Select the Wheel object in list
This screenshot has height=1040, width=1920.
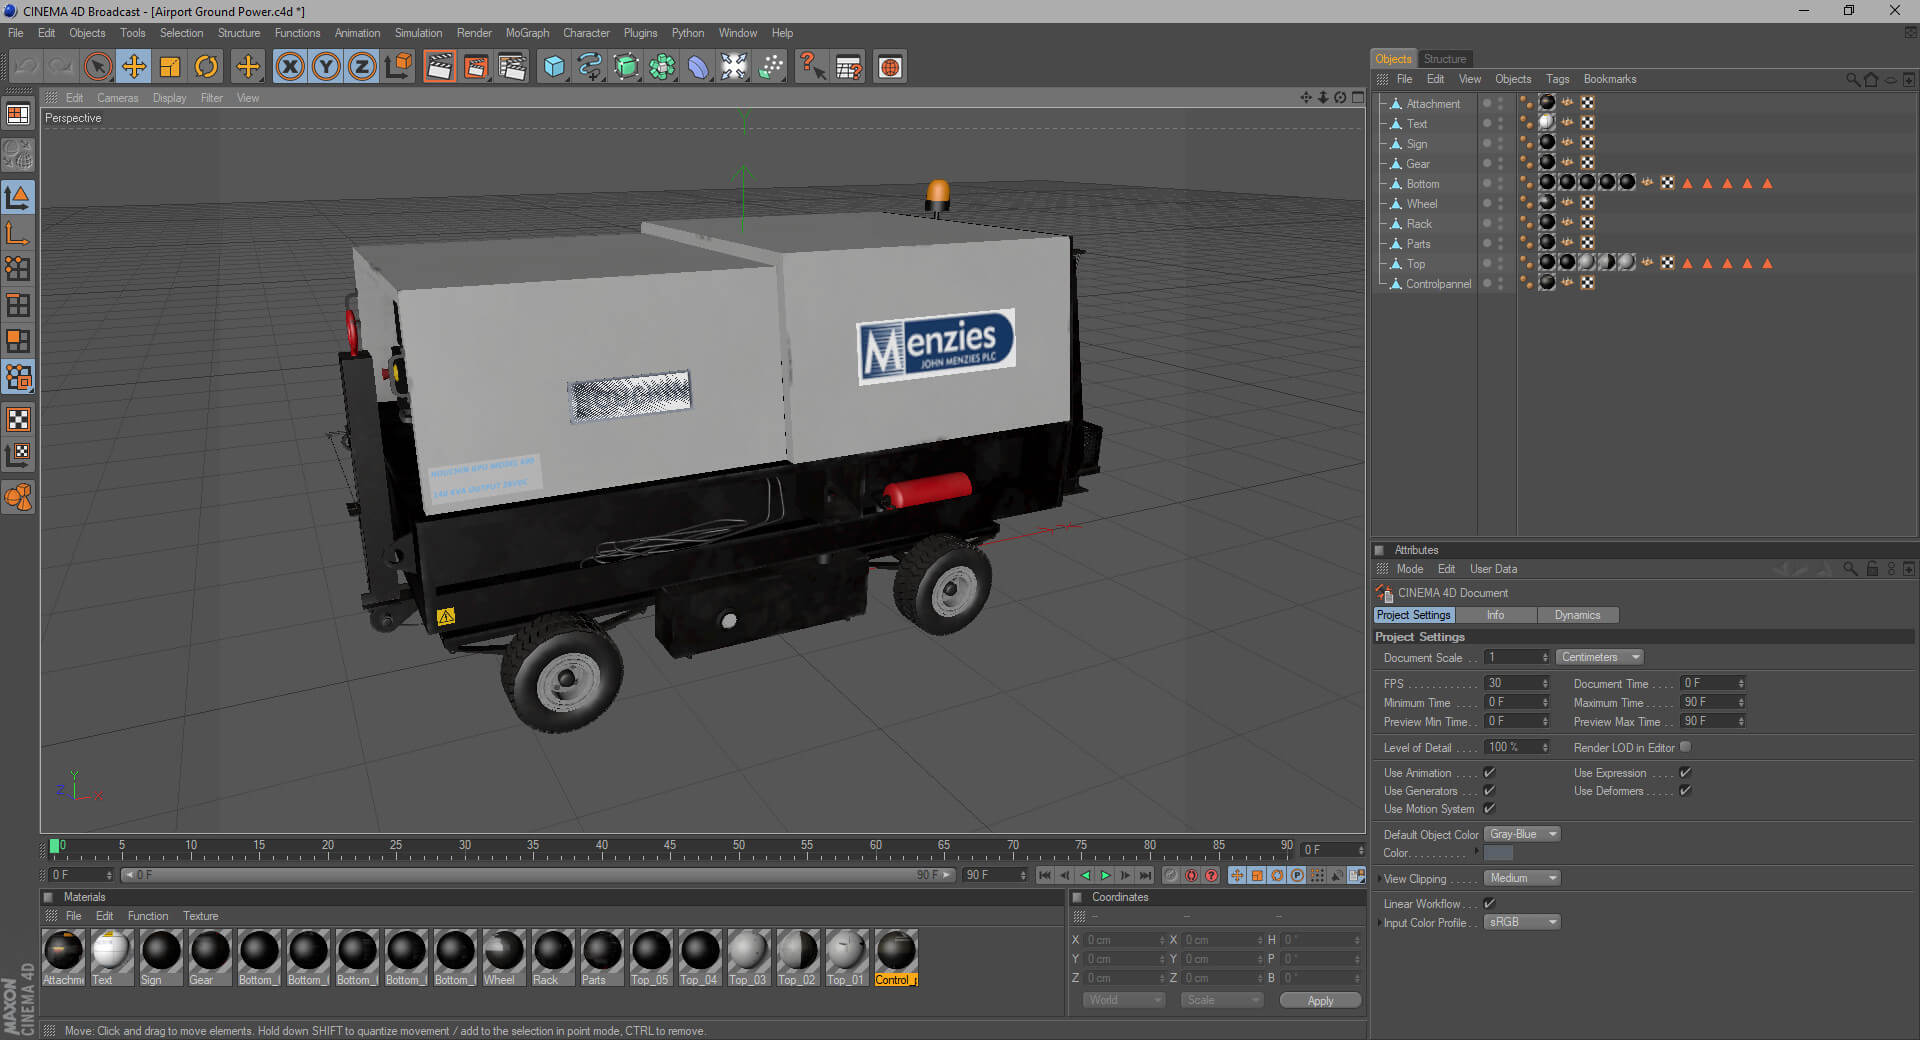coord(1421,204)
